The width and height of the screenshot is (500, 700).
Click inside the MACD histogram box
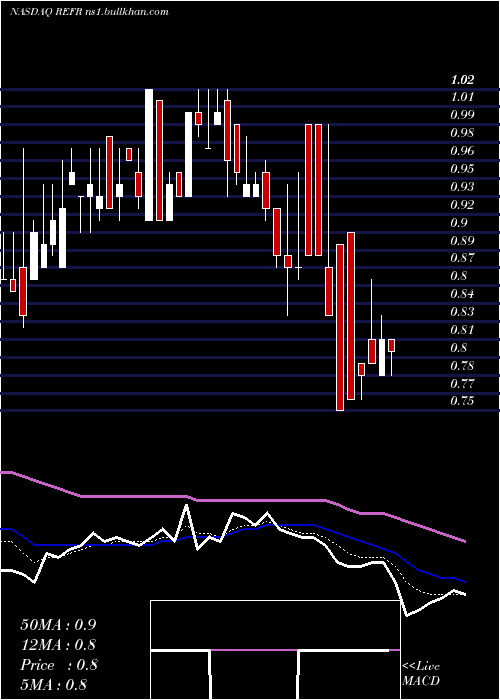pyautogui.click(x=275, y=650)
